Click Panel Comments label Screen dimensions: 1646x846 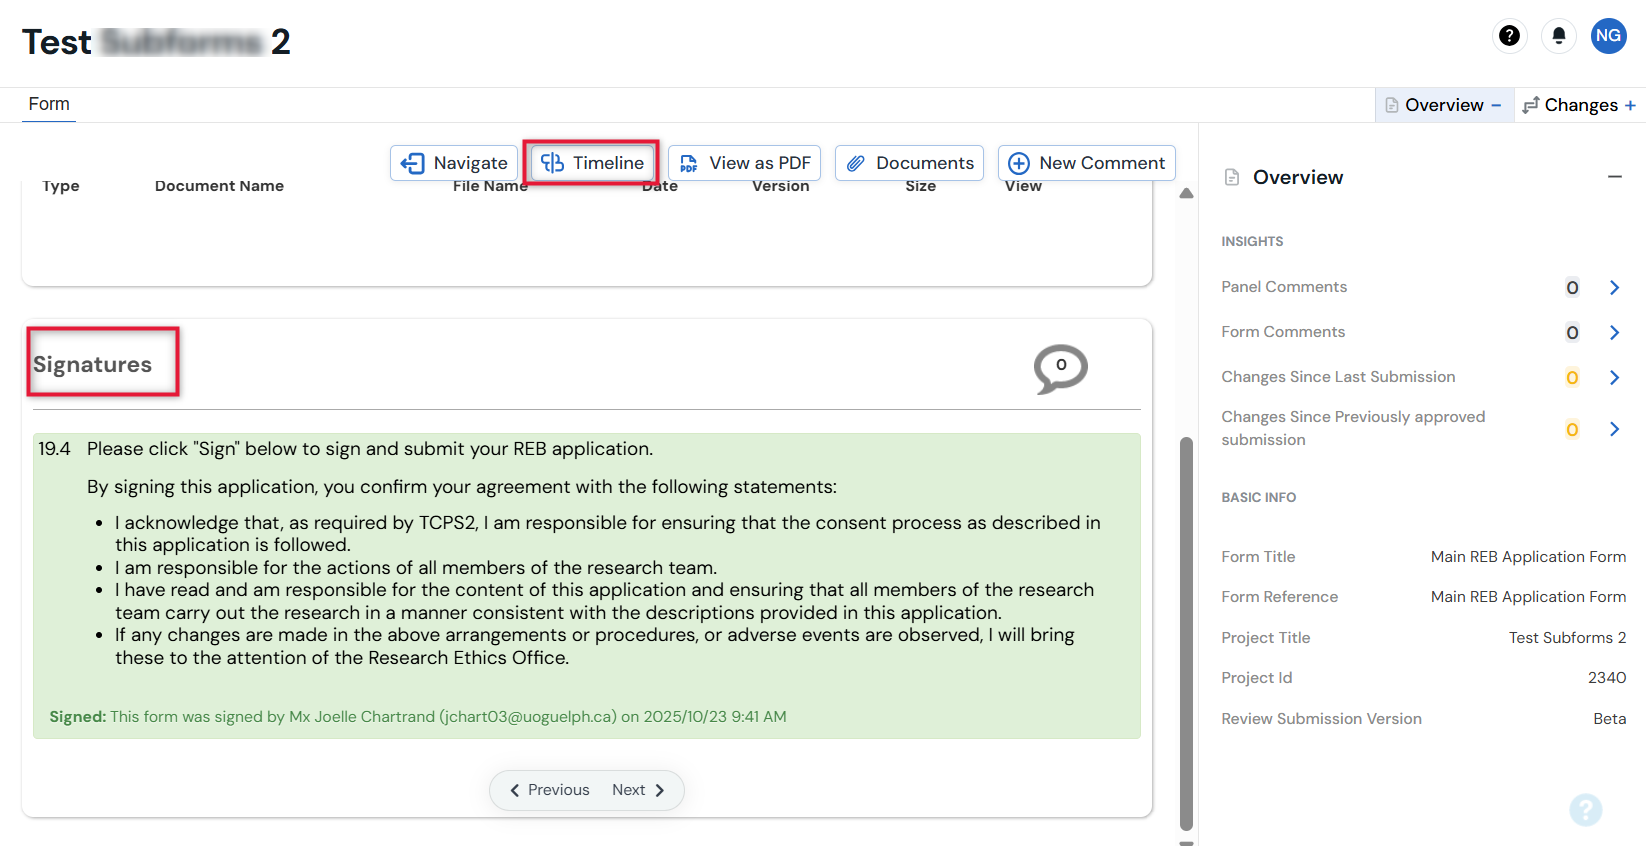[1284, 287]
